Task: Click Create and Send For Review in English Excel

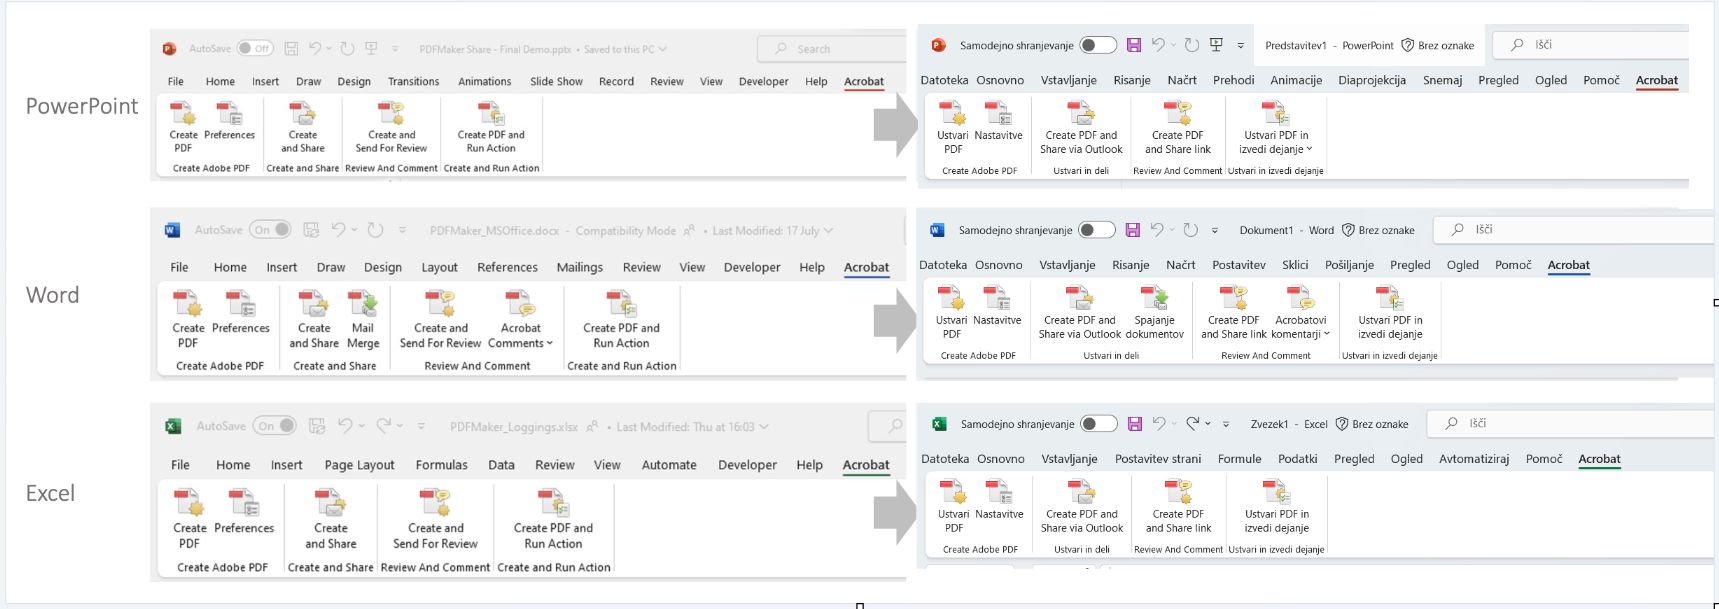Action: pyautogui.click(x=435, y=520)
